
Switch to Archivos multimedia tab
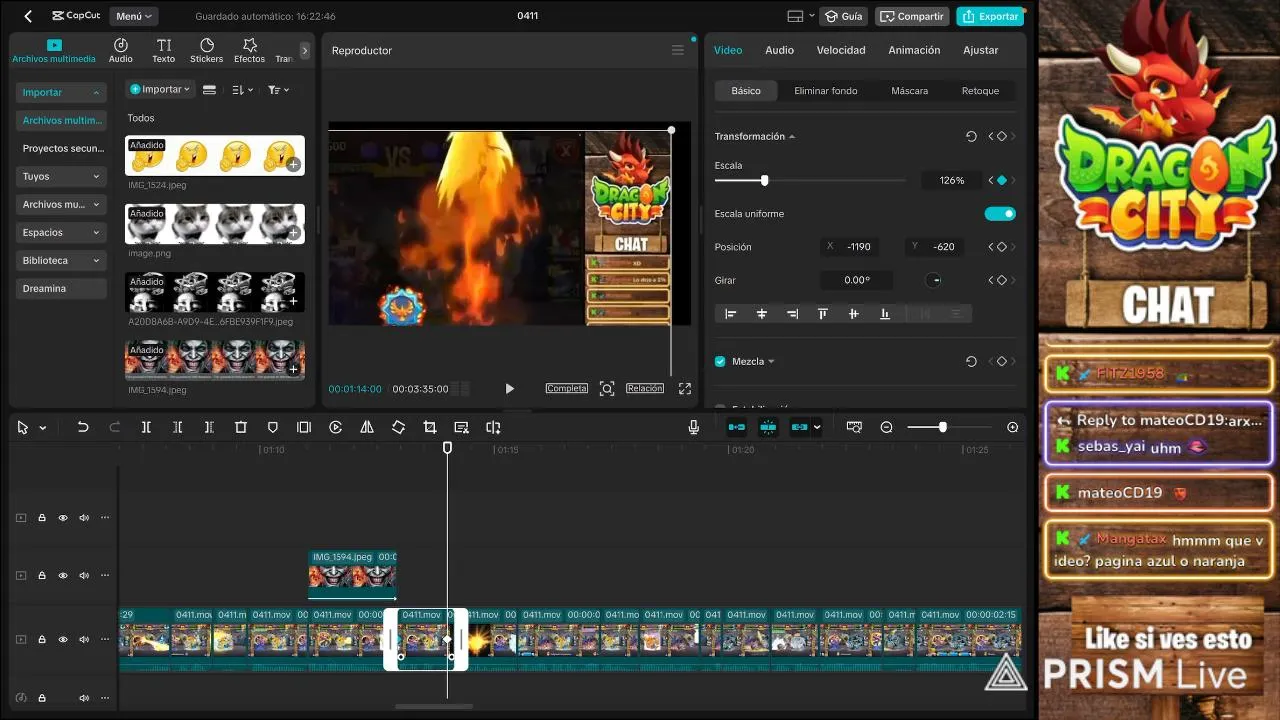(x=54, y=51)
